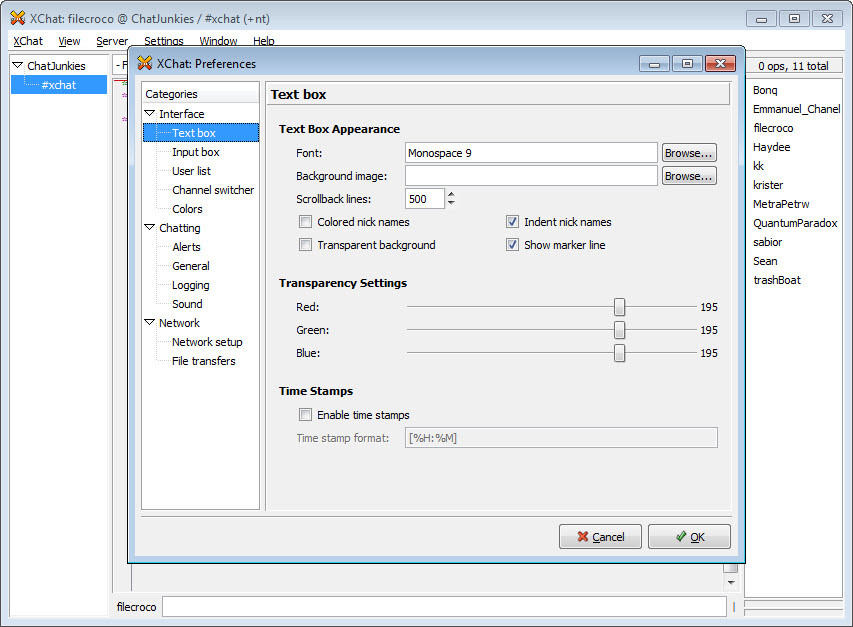Click chat scrollbar down arrow
This screenshot has width=853, height=627.
[731, 582]
